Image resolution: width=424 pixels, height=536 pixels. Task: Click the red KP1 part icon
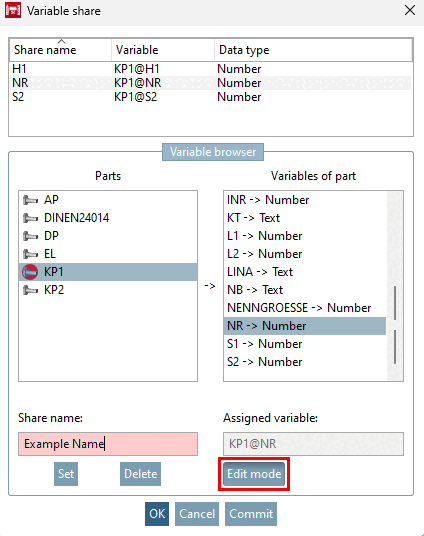pyautogui.click(x=30, y=272)
